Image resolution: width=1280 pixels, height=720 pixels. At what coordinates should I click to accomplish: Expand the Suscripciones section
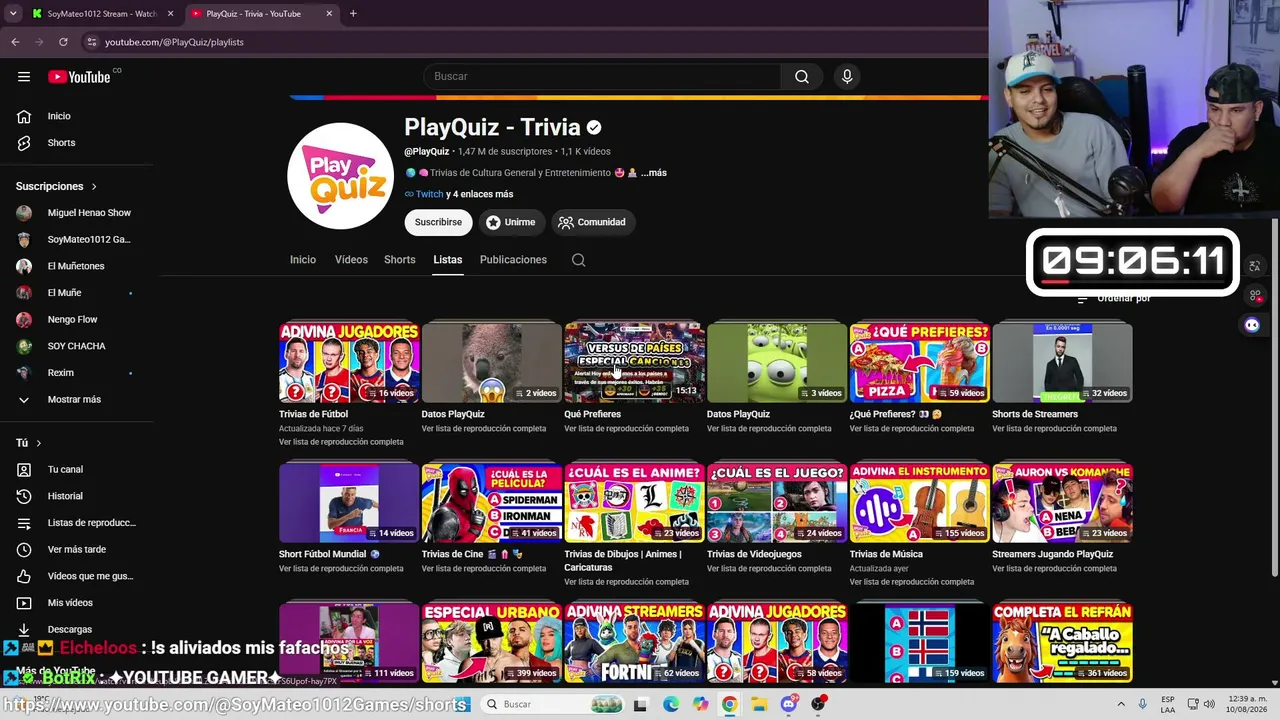pos(57,187)
